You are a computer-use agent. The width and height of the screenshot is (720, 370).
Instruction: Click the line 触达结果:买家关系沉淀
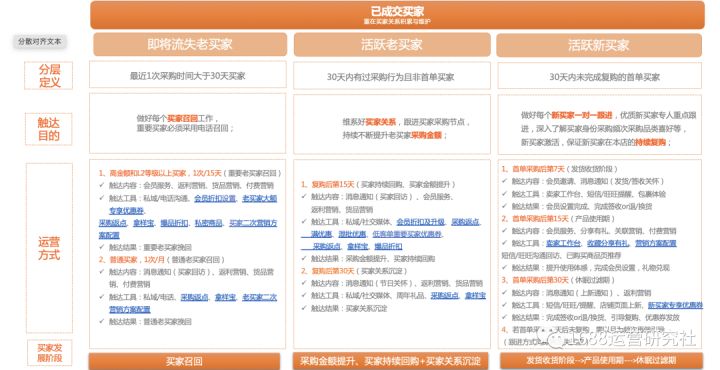(x=349, y=308)
